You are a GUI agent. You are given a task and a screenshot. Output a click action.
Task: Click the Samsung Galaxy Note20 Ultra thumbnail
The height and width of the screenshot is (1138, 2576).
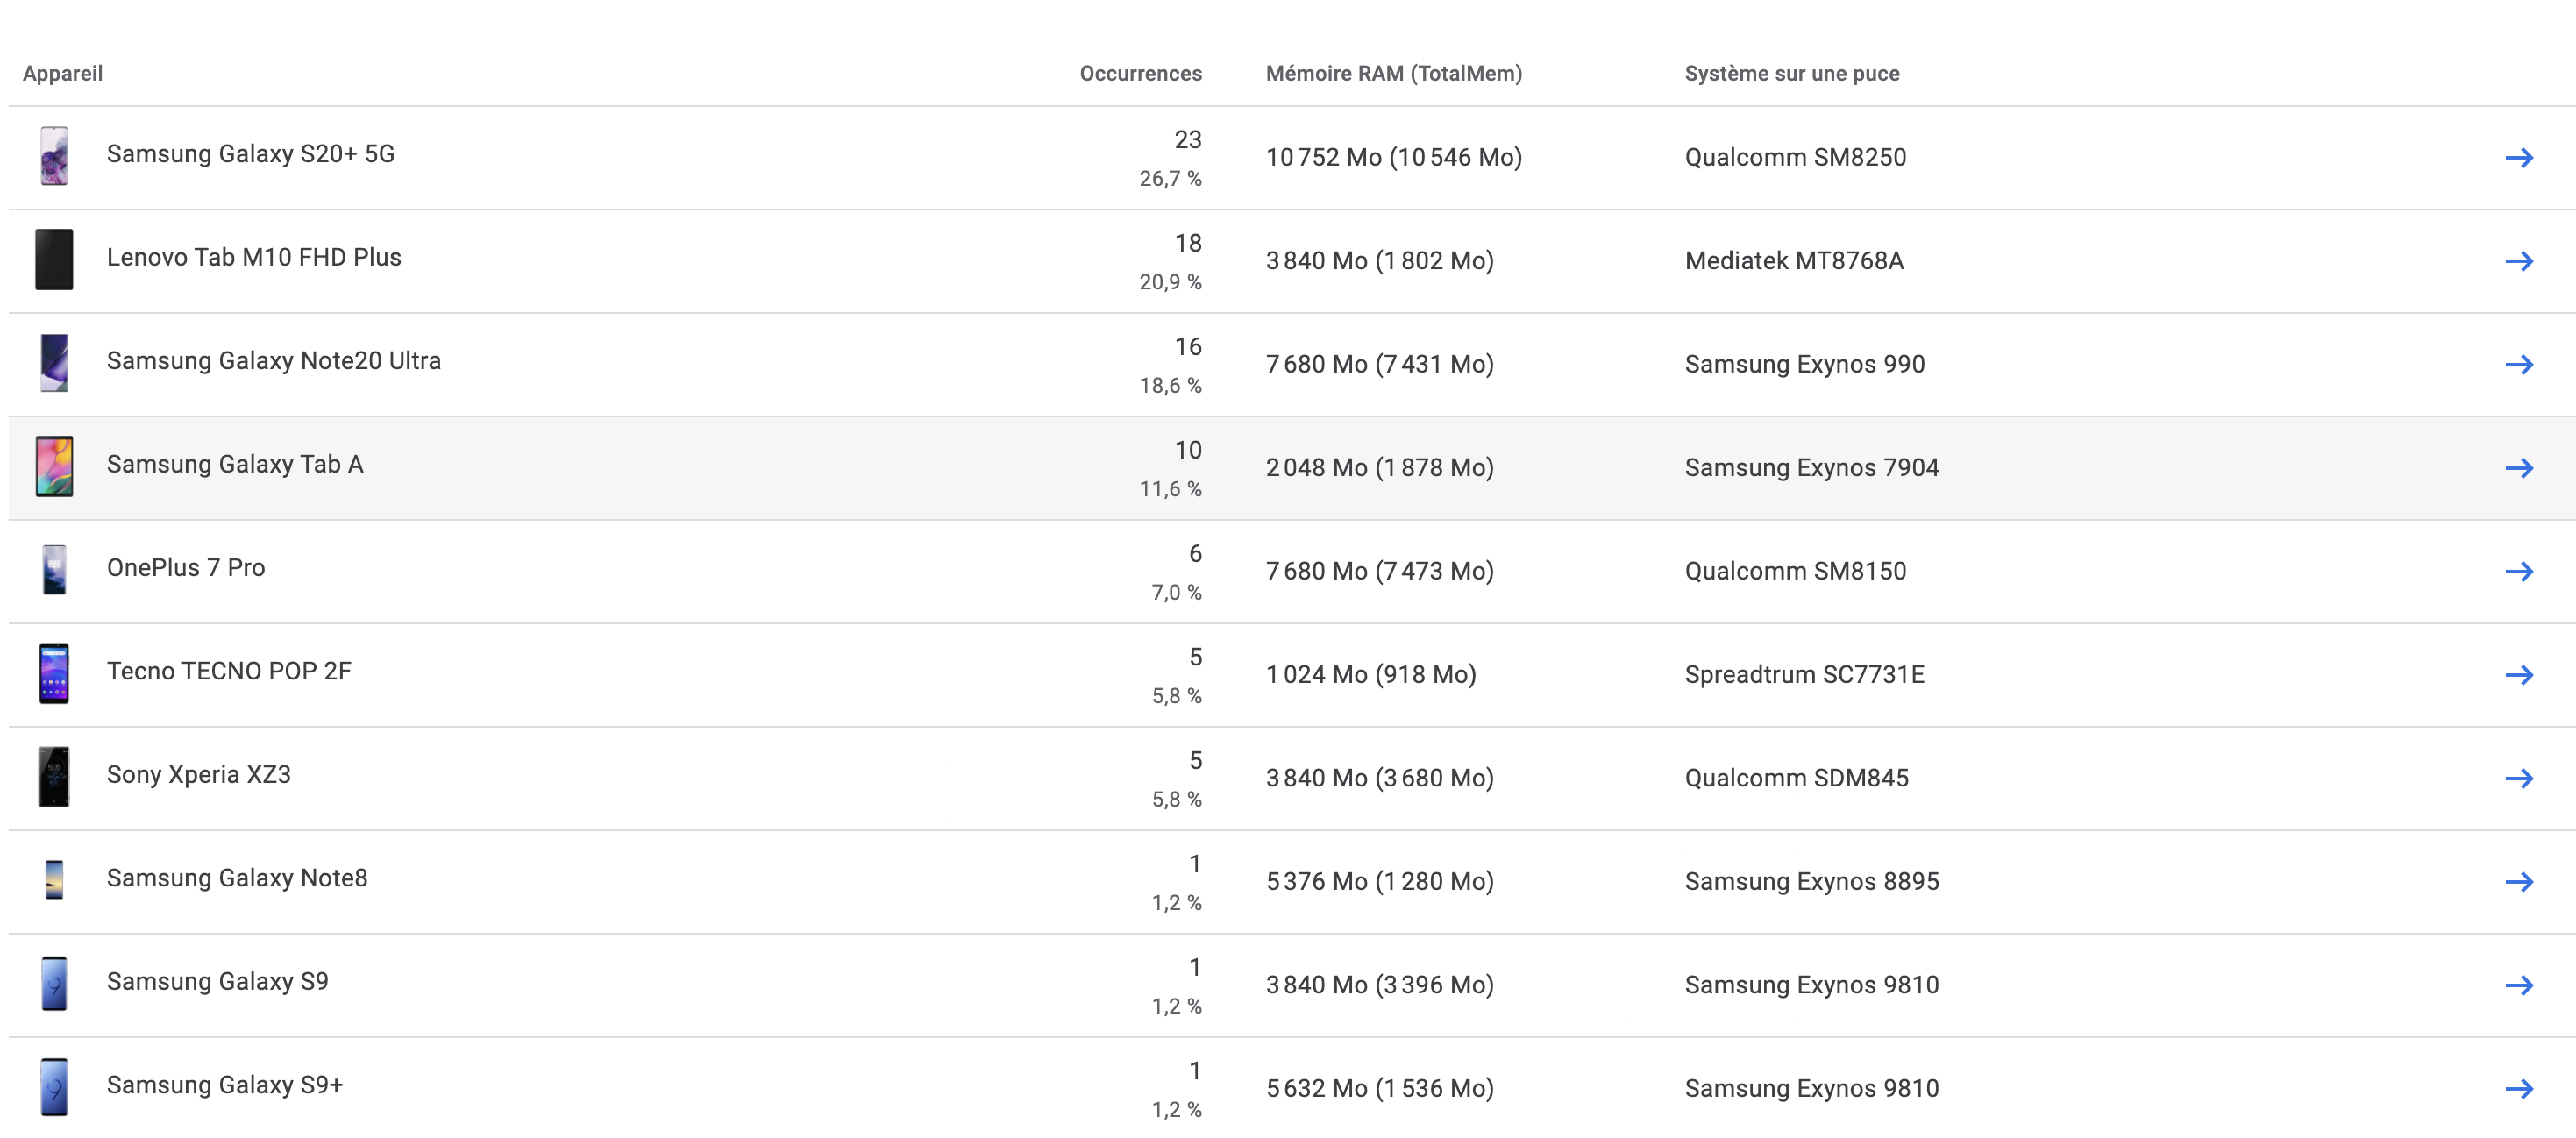(55, 364)
